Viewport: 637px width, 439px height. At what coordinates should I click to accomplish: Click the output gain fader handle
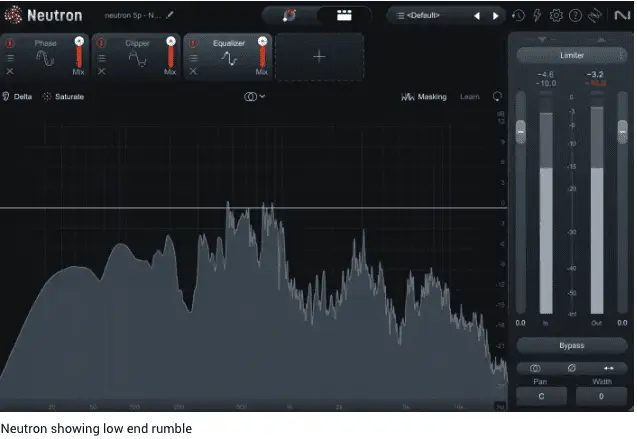pos(622,132)
